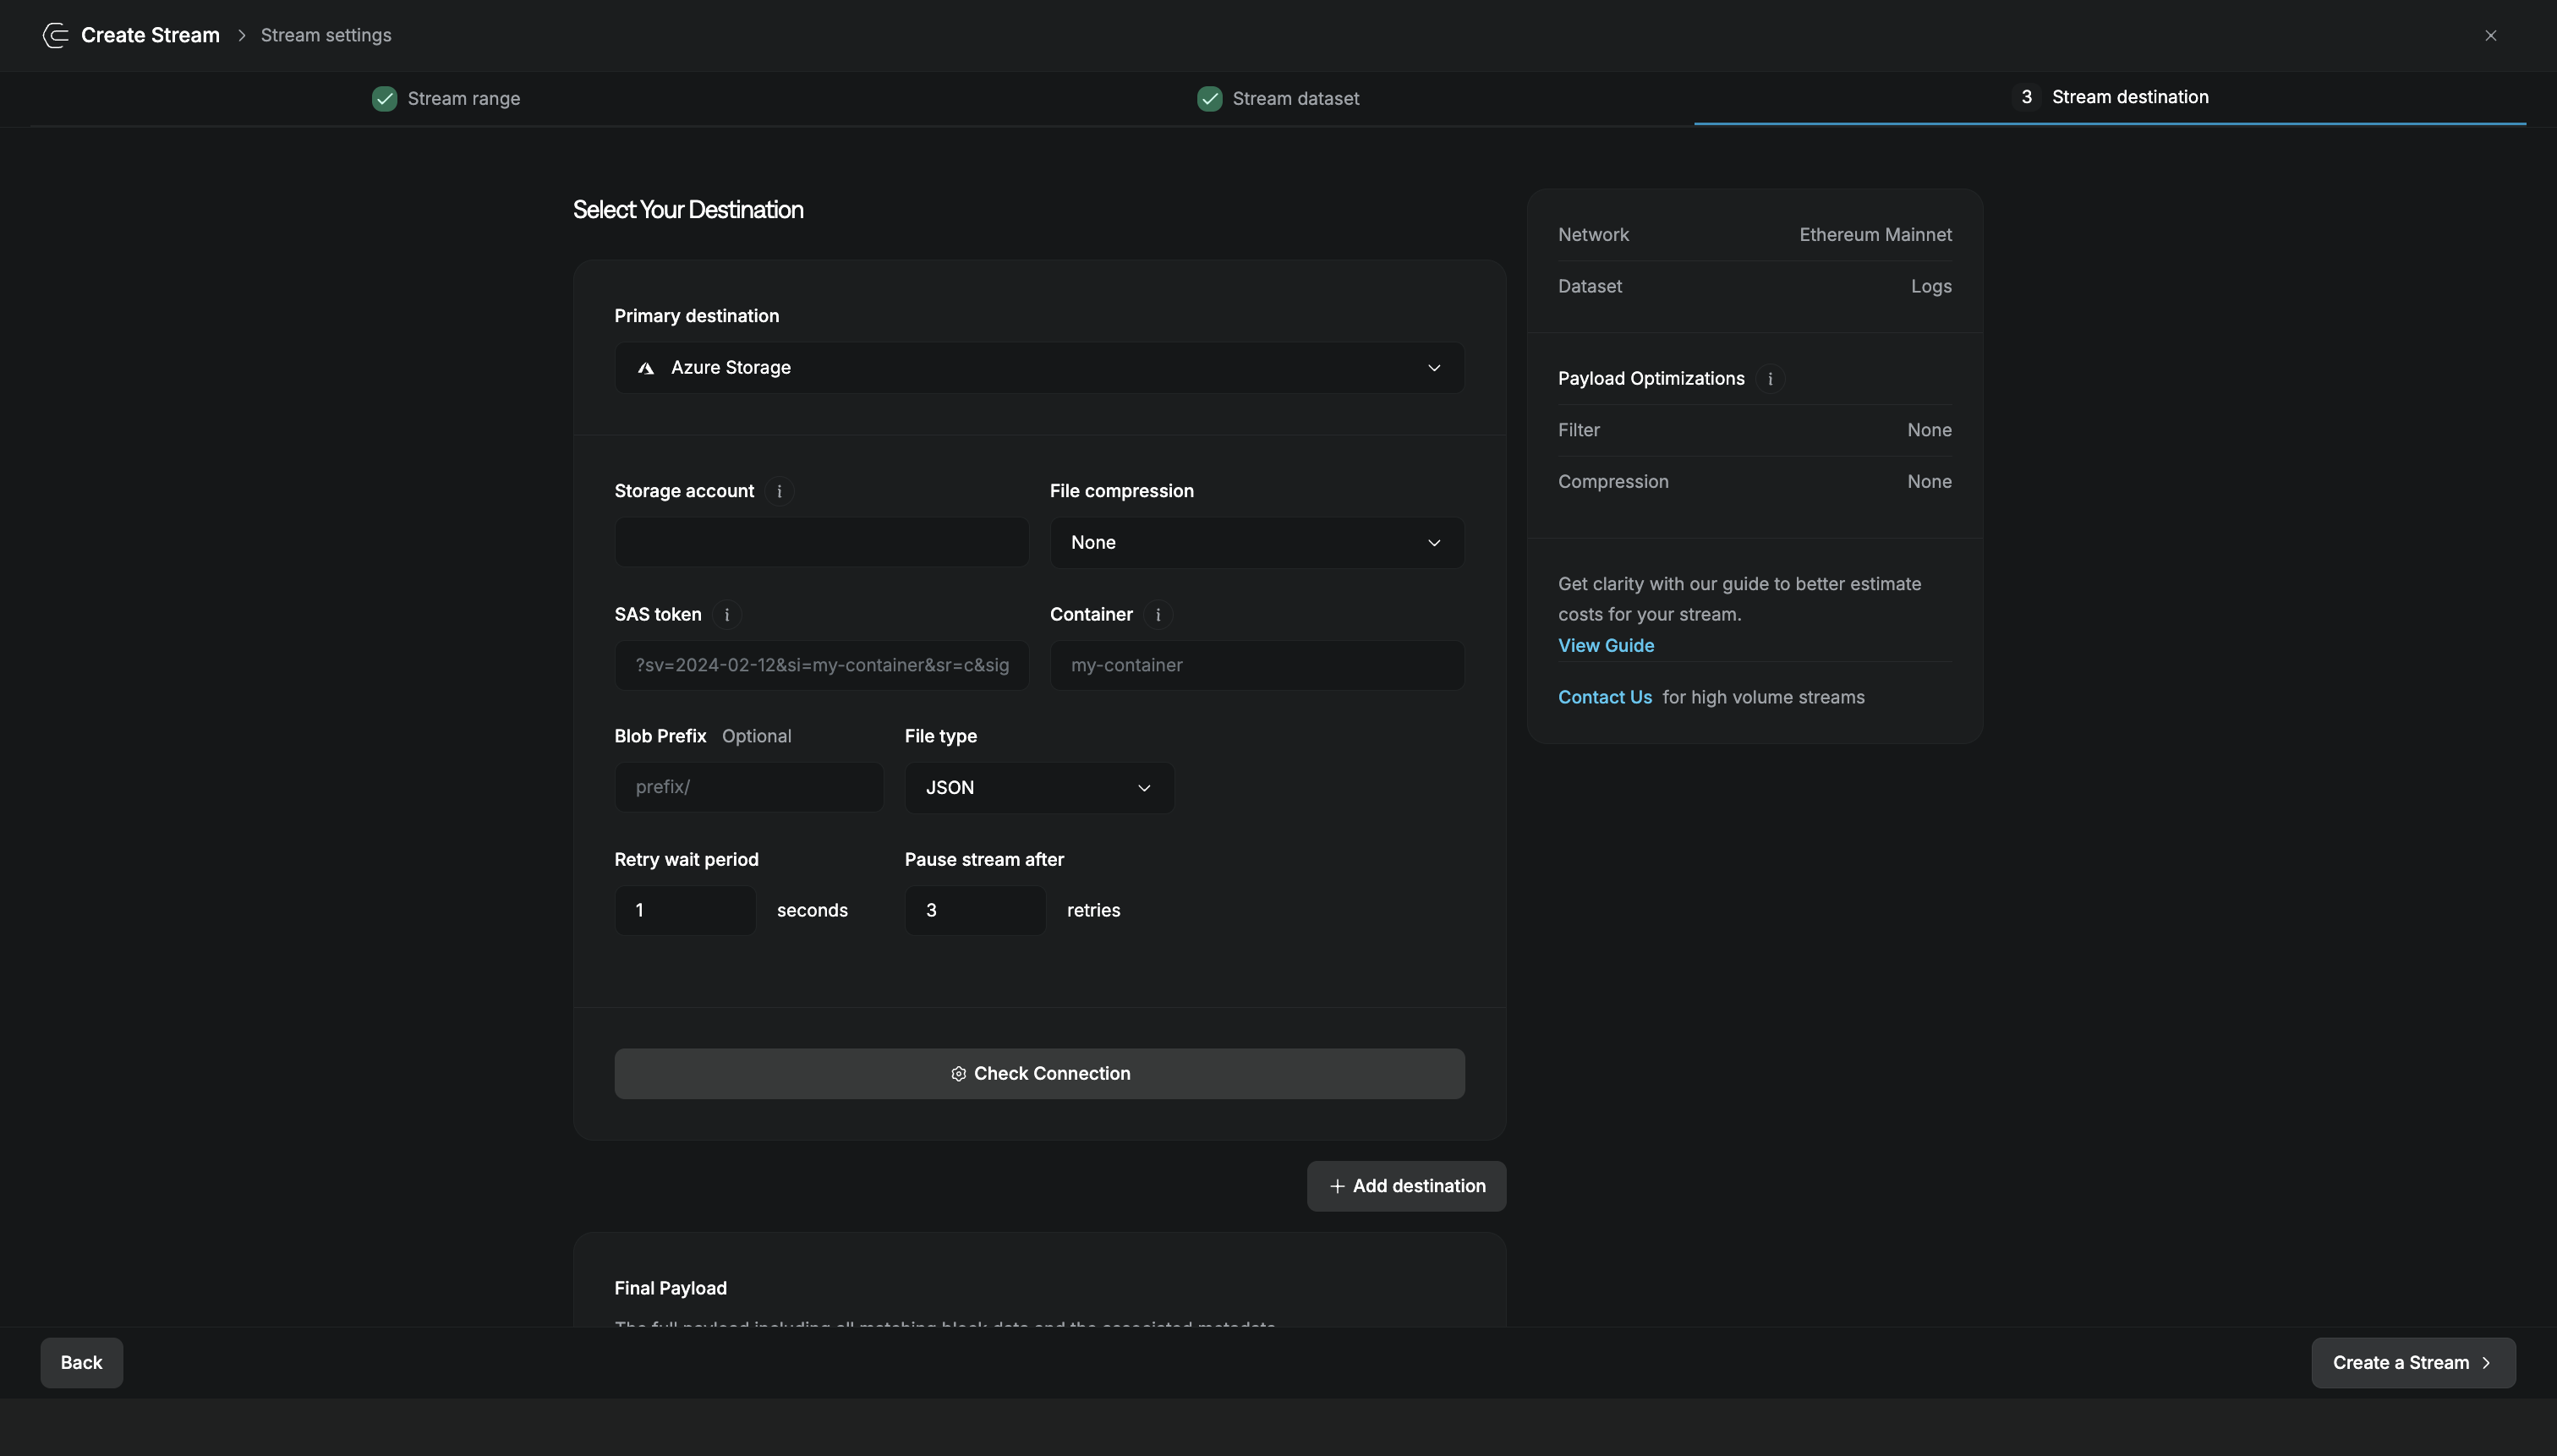
Task: Open the View Guide link
Action: [x=1606, y=646]
